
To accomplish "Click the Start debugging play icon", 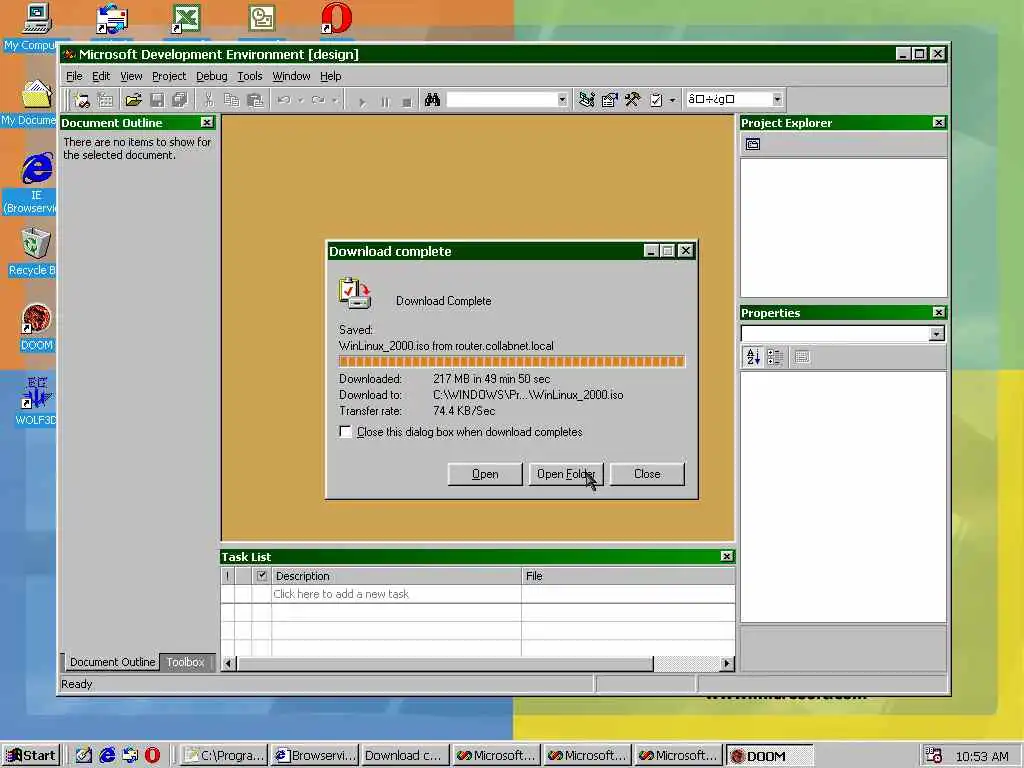I will [x=362, y=101].
